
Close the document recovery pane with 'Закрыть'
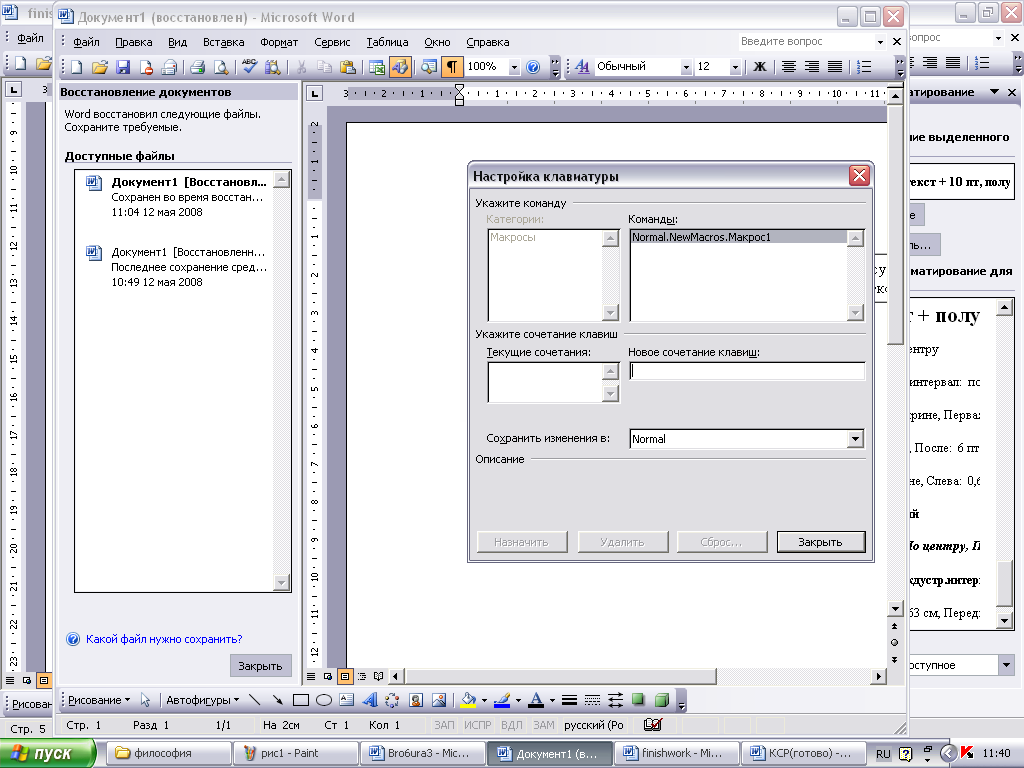[x=260, y=666]
